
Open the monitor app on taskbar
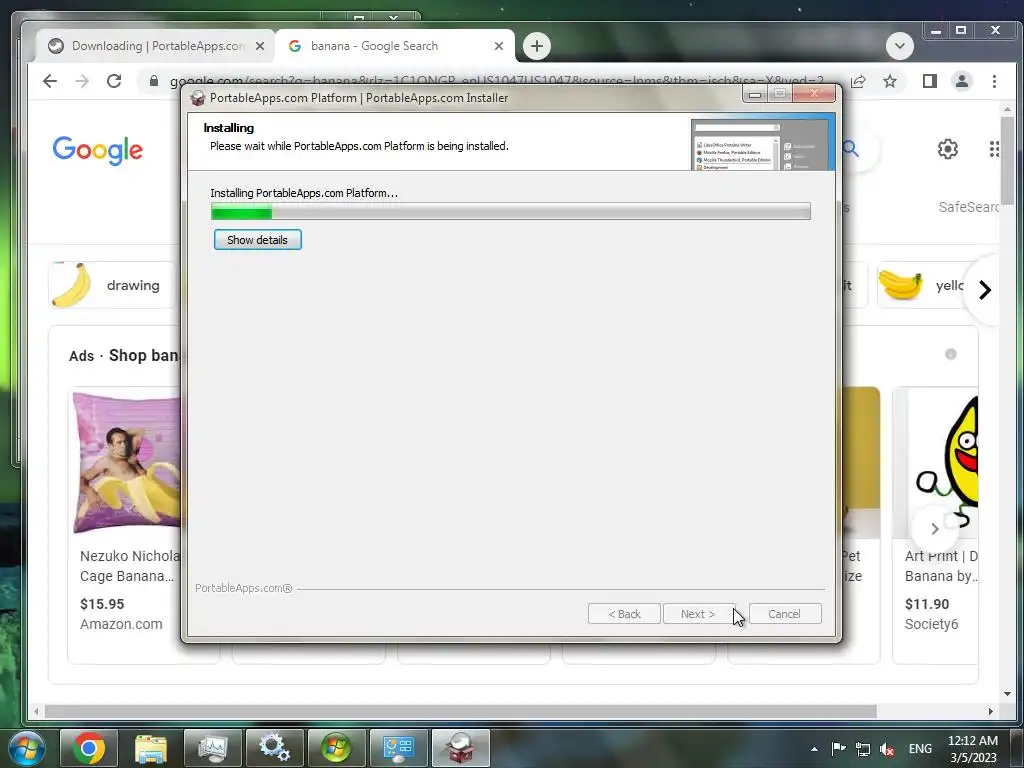click(x=213, y=748)
